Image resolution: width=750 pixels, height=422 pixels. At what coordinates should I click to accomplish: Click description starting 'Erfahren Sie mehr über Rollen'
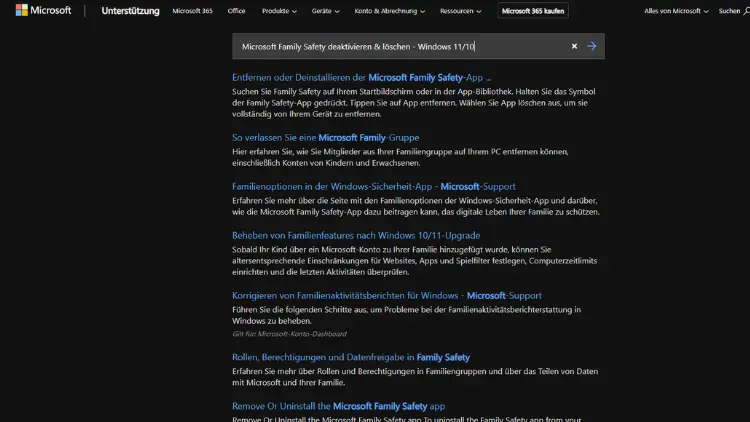(x=415, y=377)
